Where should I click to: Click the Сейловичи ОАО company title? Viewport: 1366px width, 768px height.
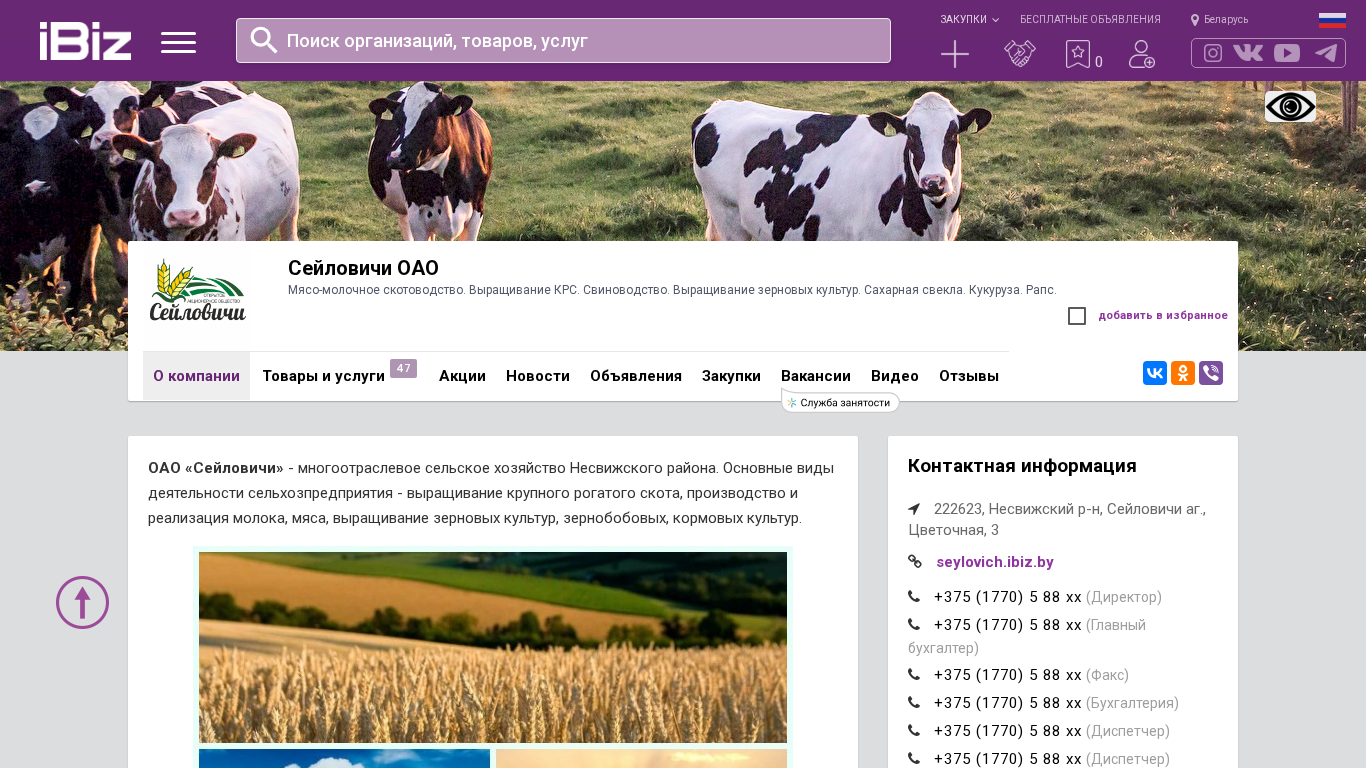coord(363,268)
